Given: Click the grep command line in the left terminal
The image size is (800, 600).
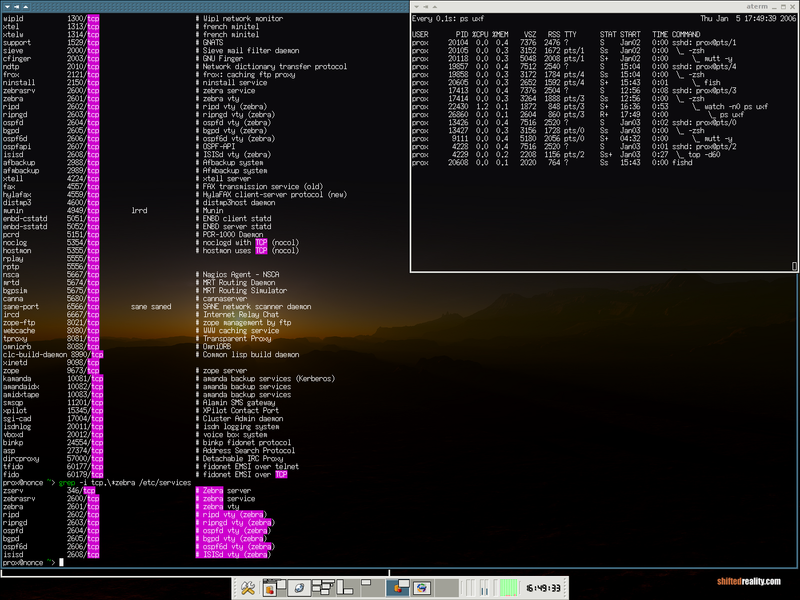Looking at the screenshot, I should (x=125, y=483).
